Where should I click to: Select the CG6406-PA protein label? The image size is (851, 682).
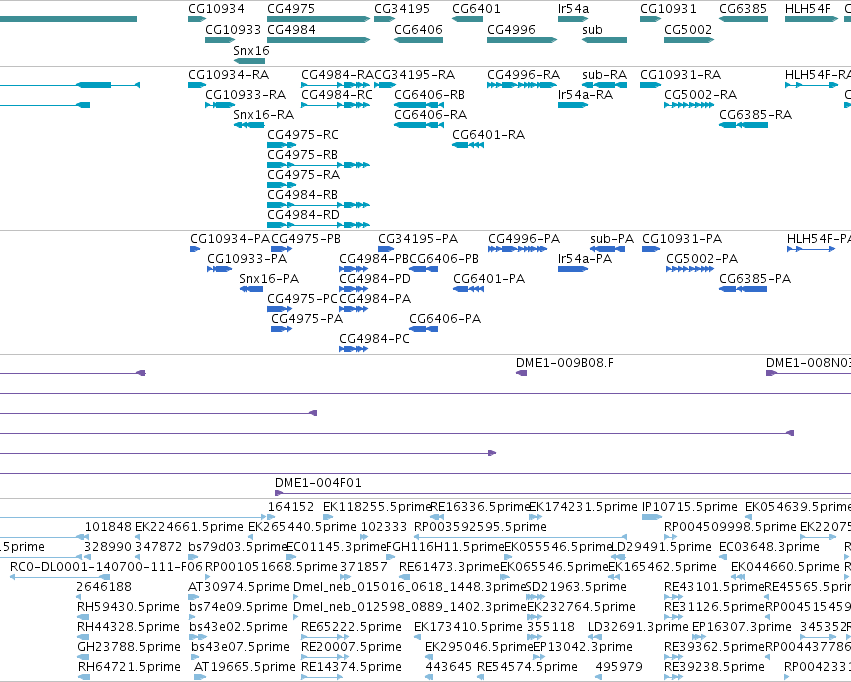coord(445,319)
